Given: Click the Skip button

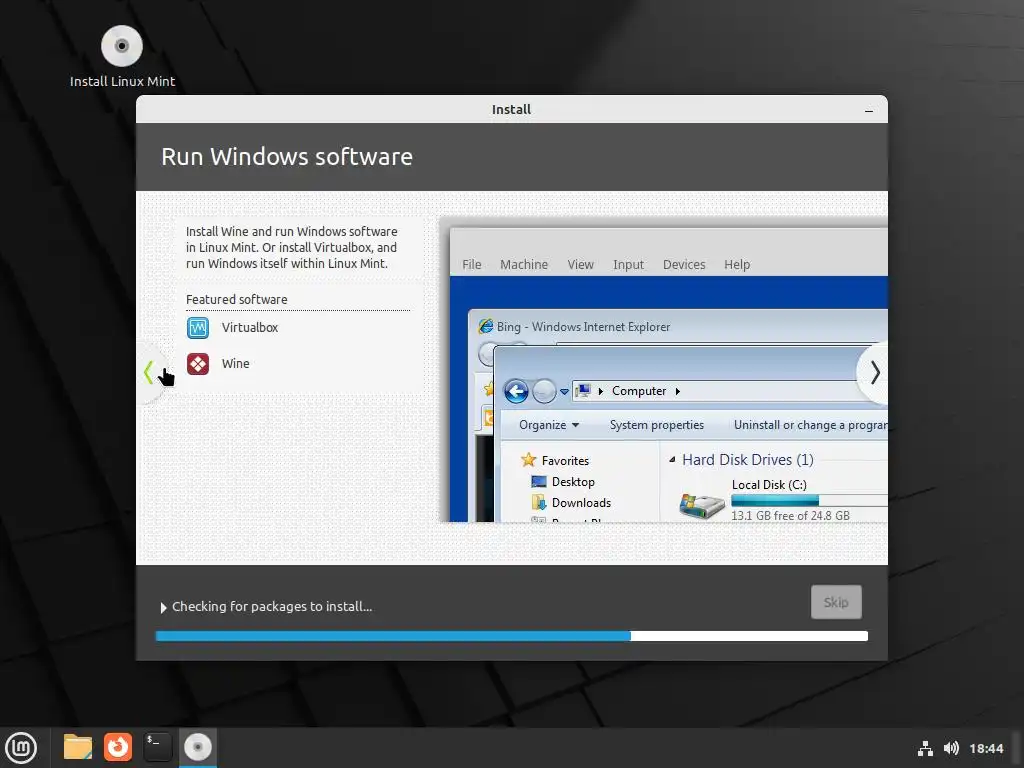Looking at the screenshot, I should click(836, 602).
